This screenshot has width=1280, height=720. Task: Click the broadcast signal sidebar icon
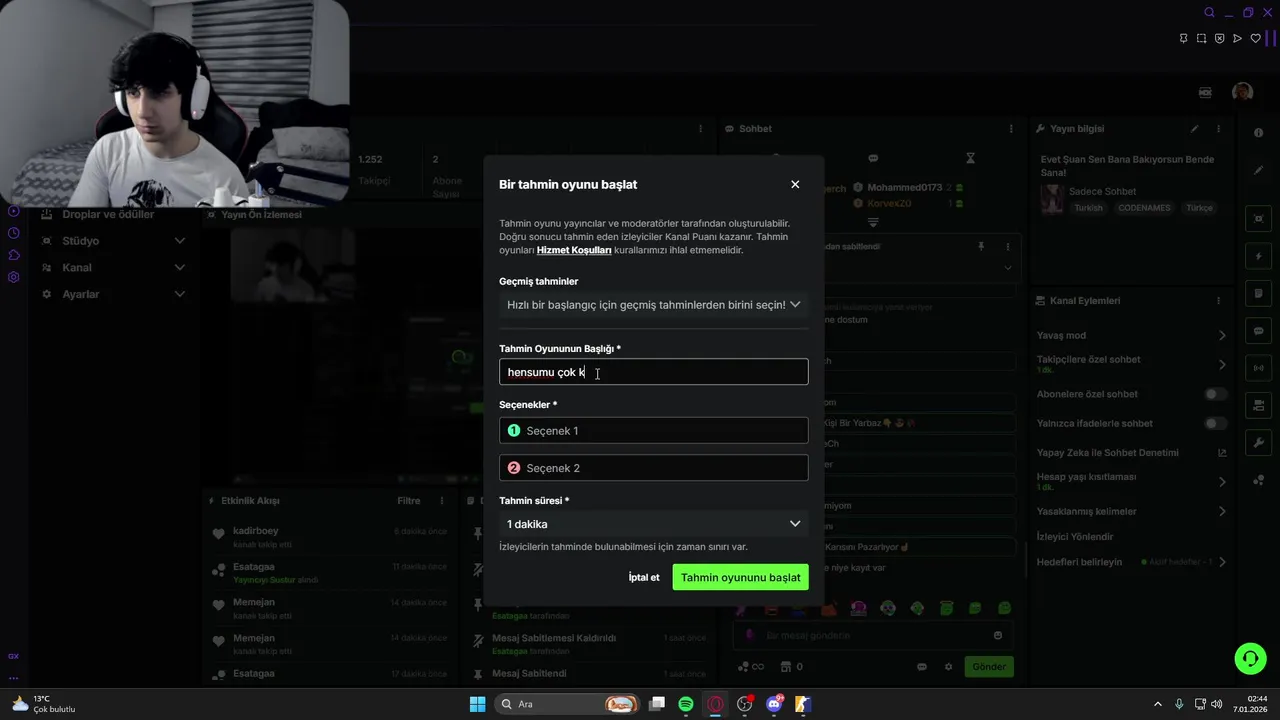[x=1258, y=368]
